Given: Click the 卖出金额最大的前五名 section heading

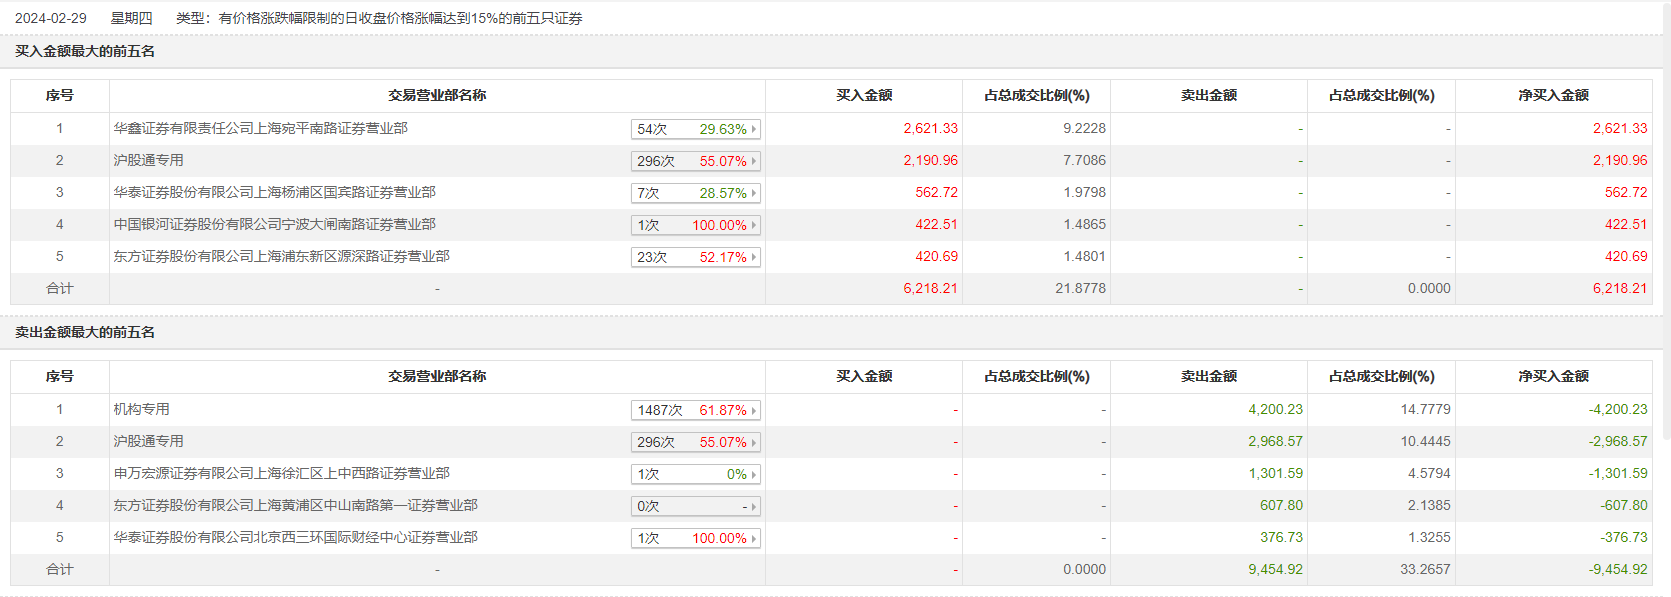Looking at the screenshot, I should click(x=85, y=332).
